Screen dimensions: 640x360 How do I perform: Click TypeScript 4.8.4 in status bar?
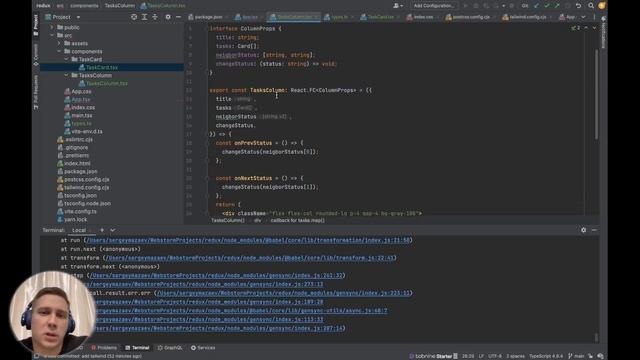coord(546,356)
